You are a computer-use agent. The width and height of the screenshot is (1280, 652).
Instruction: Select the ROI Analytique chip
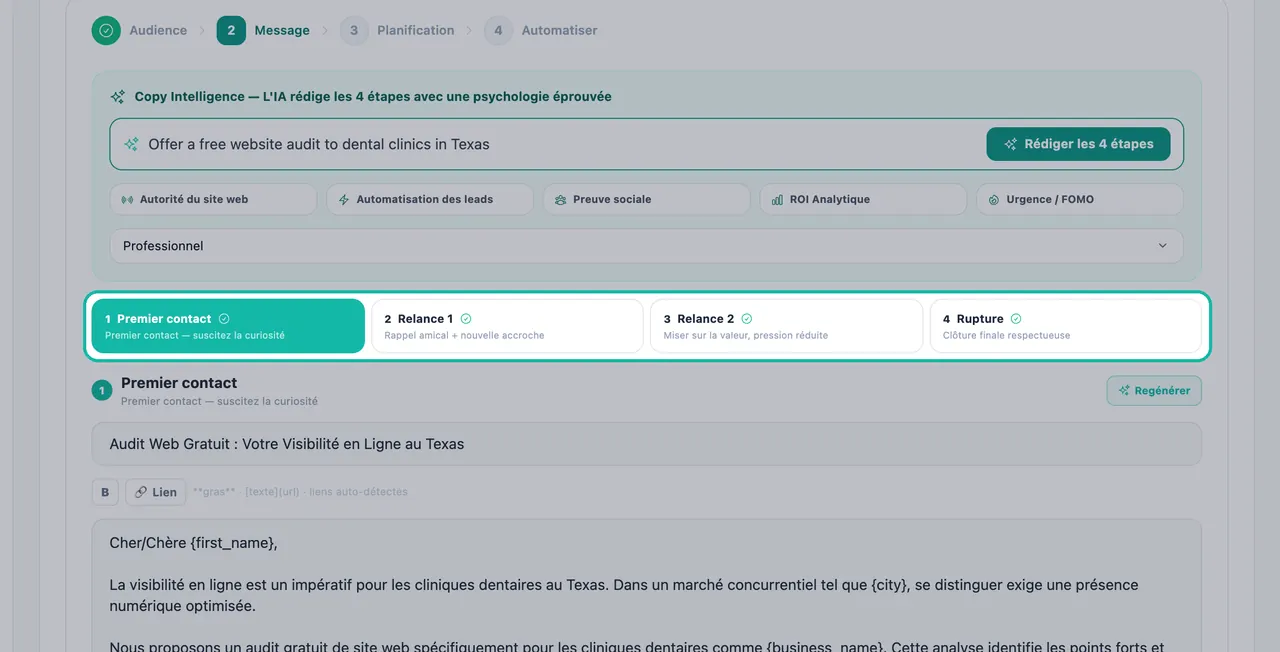click(863, 199)
